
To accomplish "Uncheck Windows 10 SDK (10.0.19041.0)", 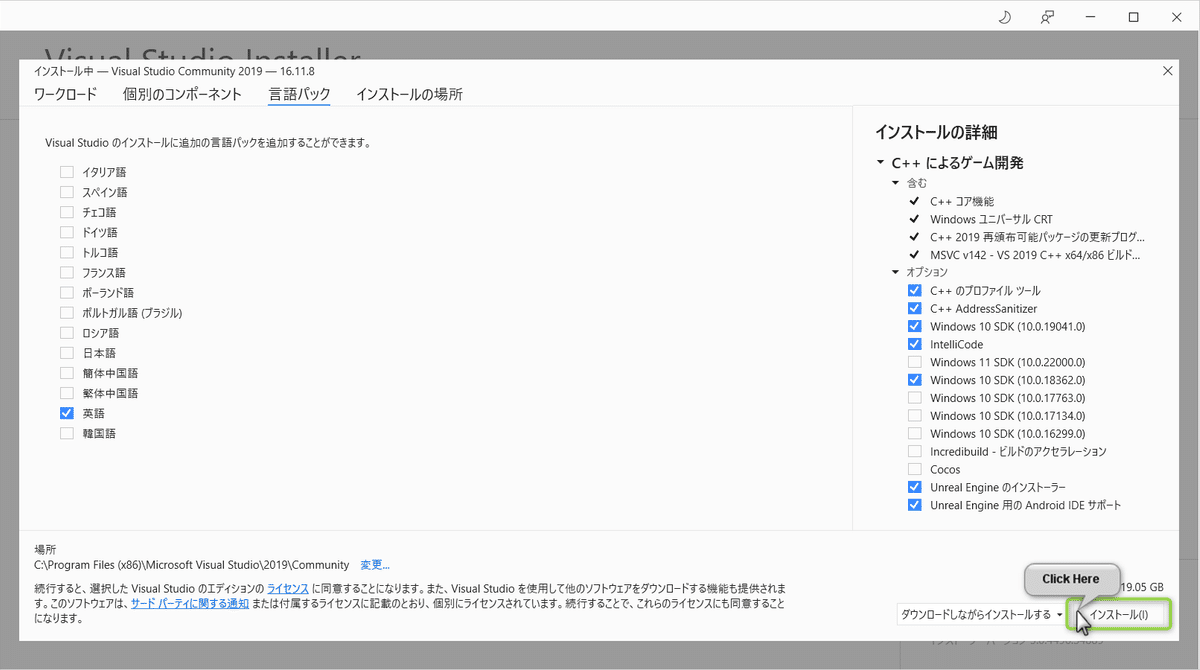I will [x=914, y=326].
